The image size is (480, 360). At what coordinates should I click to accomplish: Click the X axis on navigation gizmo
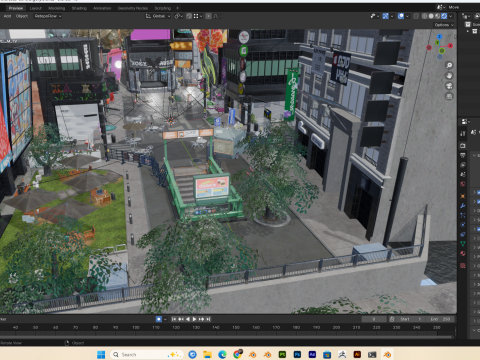[450, 46]
